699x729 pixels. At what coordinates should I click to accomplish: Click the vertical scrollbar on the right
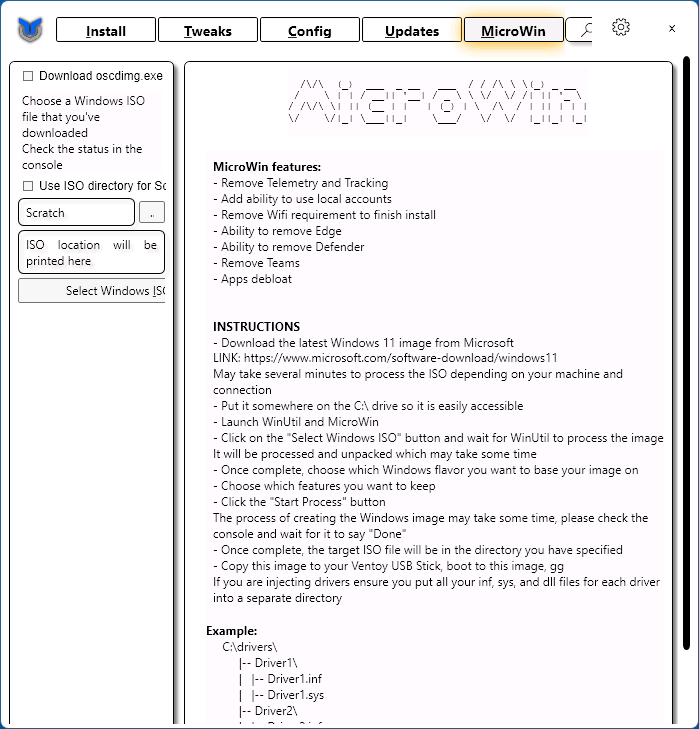point(686,353)
